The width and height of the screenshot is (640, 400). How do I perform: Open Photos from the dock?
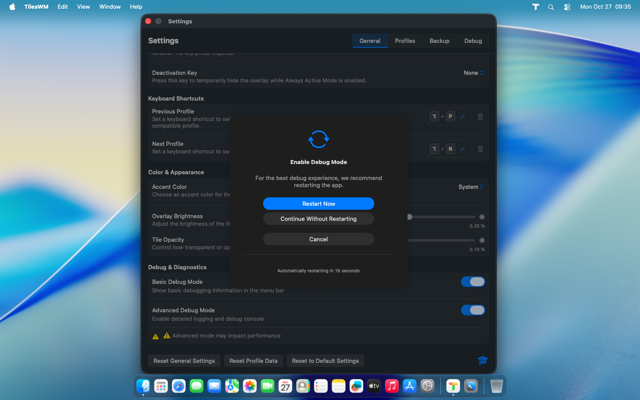tap(250, 386)
